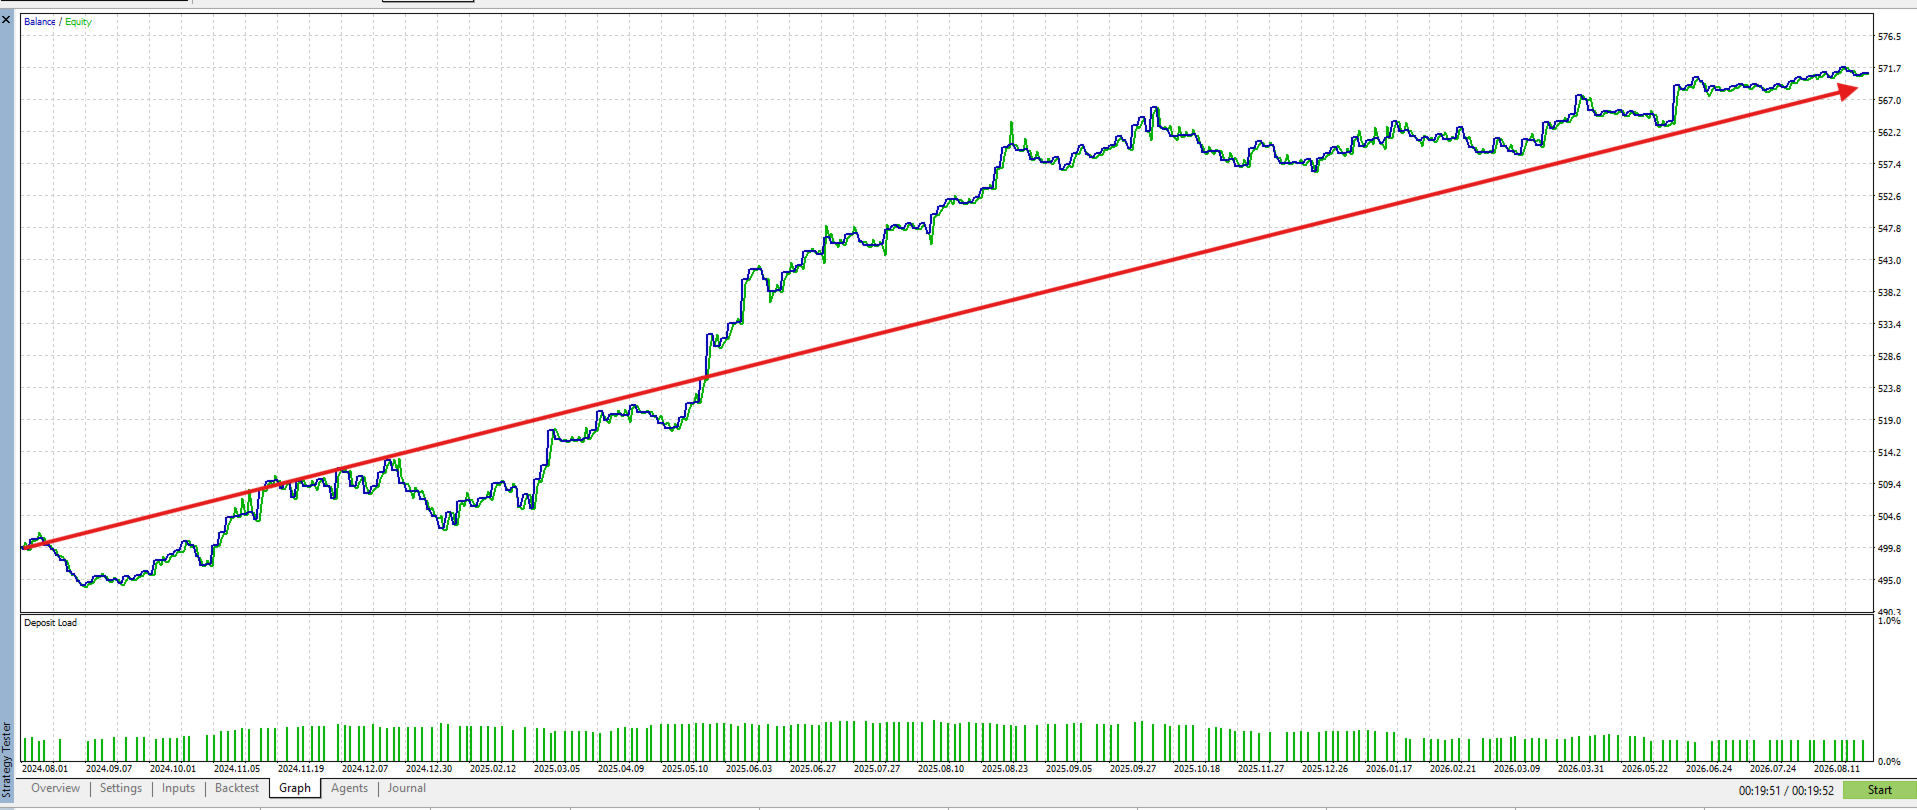Click the Deposit Load chart label
The width and height of the screenshot is (1917, 810).
(x=50, y=623)
